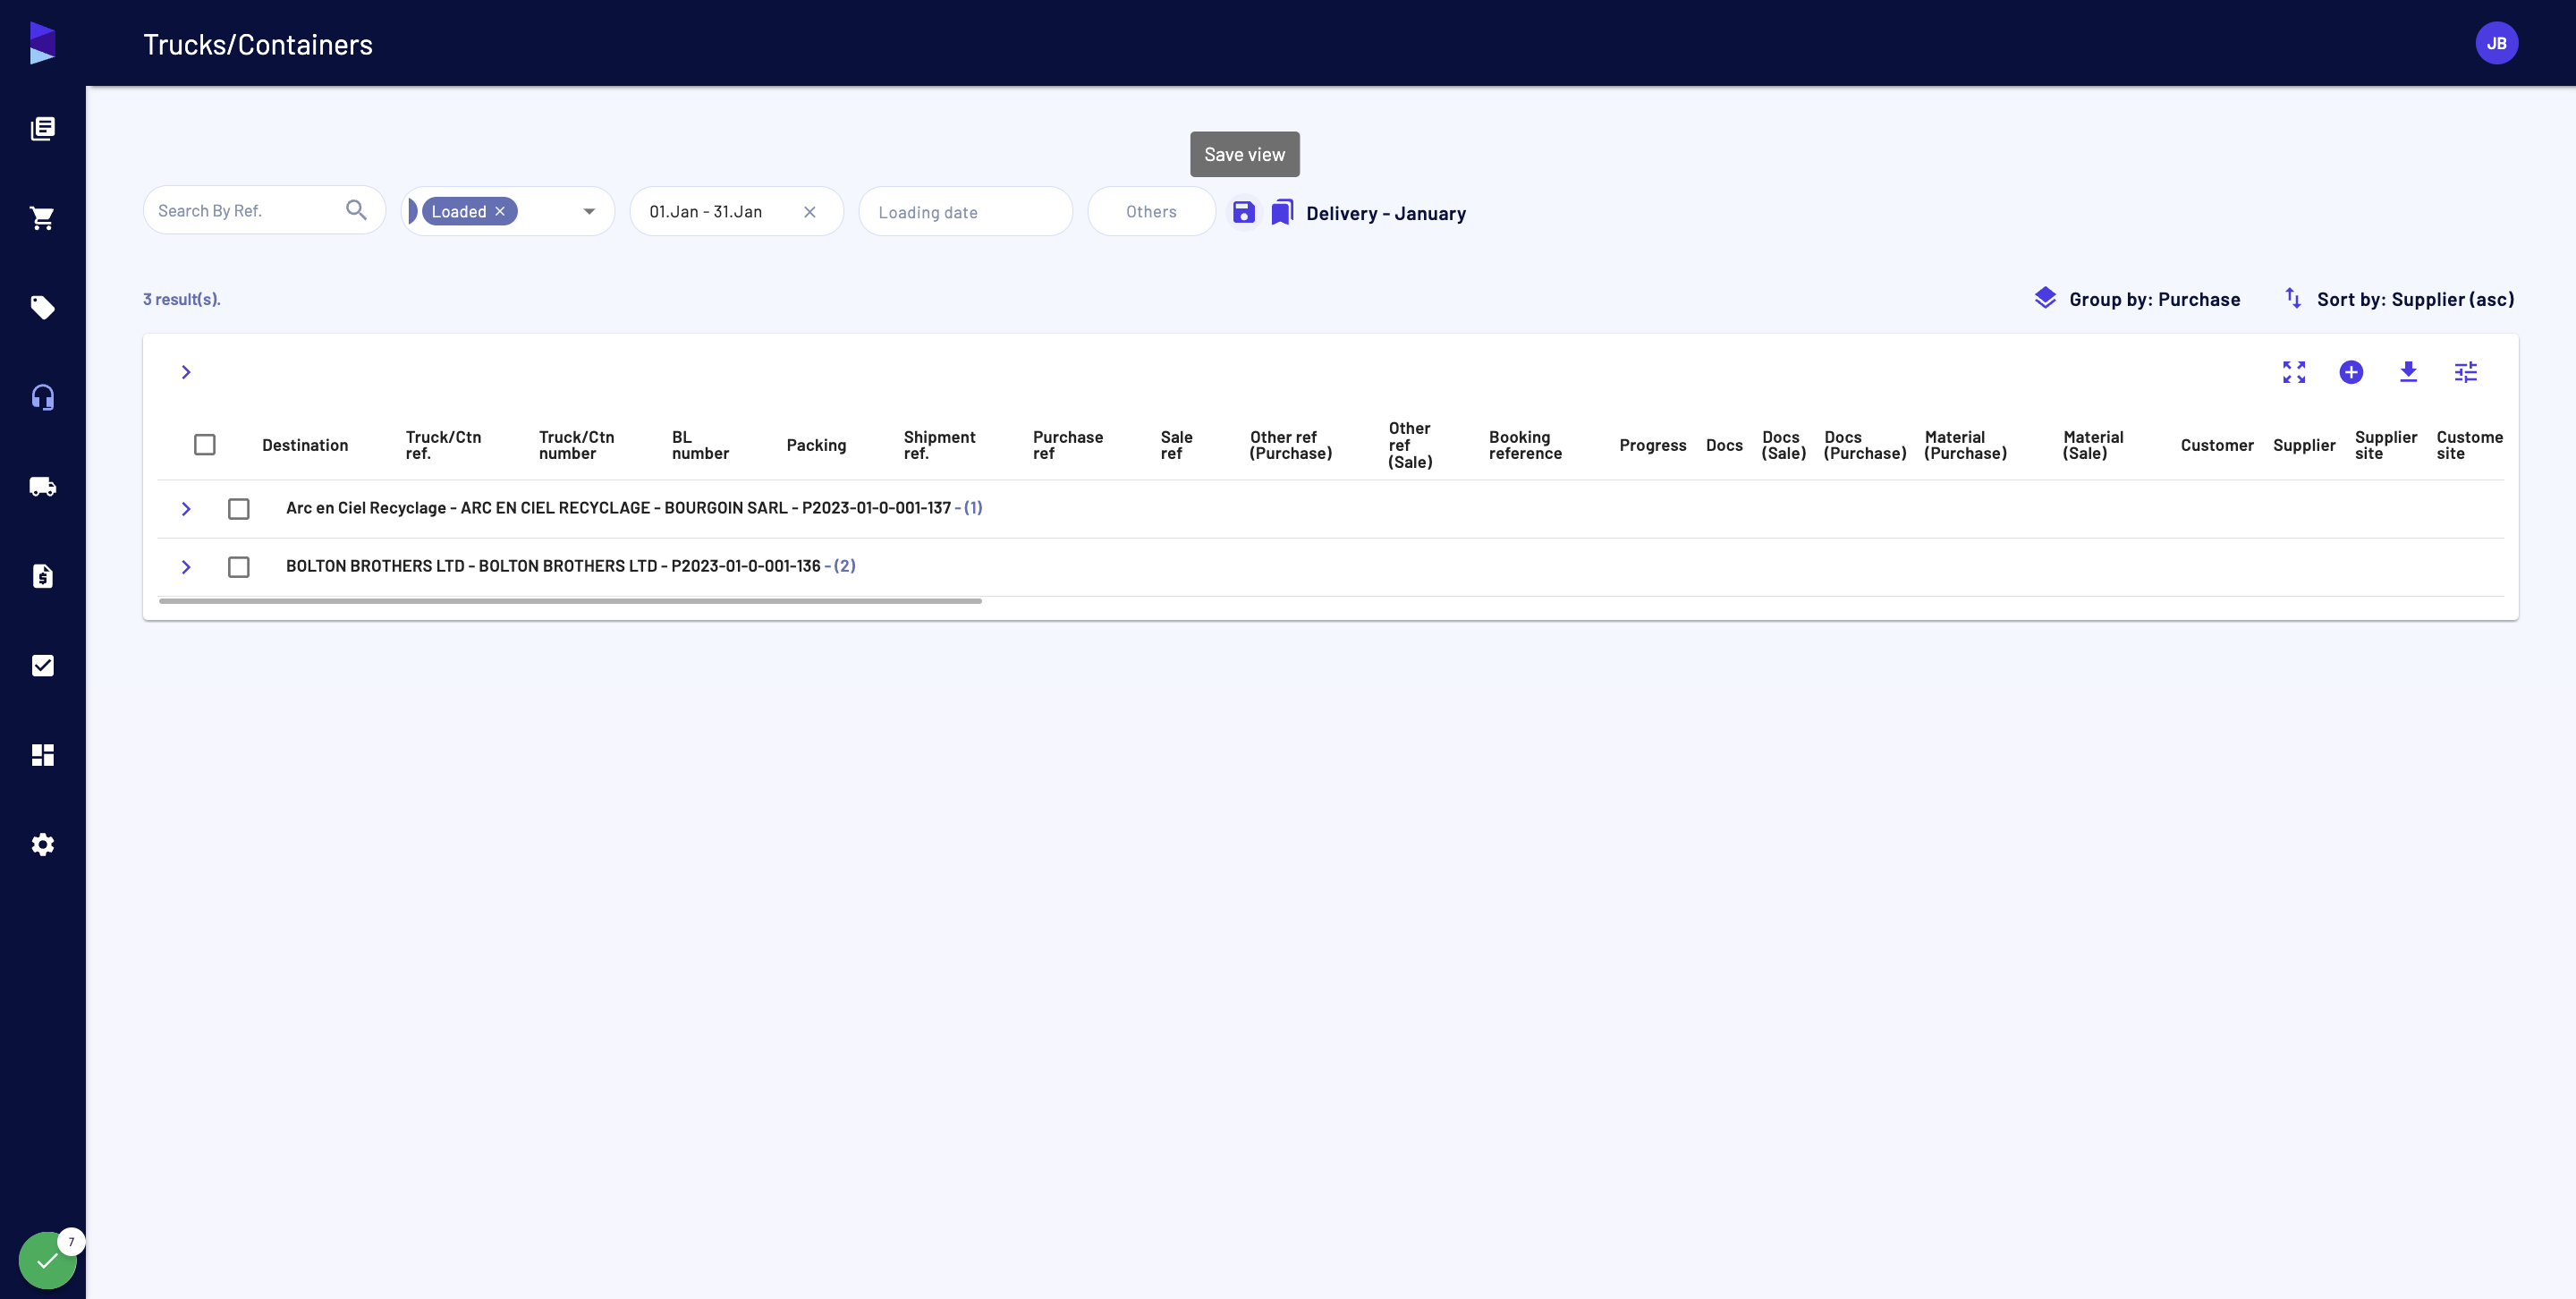Open the status filter dropdown arrow
The image size is (2576, 1299).
pos(589,211)
